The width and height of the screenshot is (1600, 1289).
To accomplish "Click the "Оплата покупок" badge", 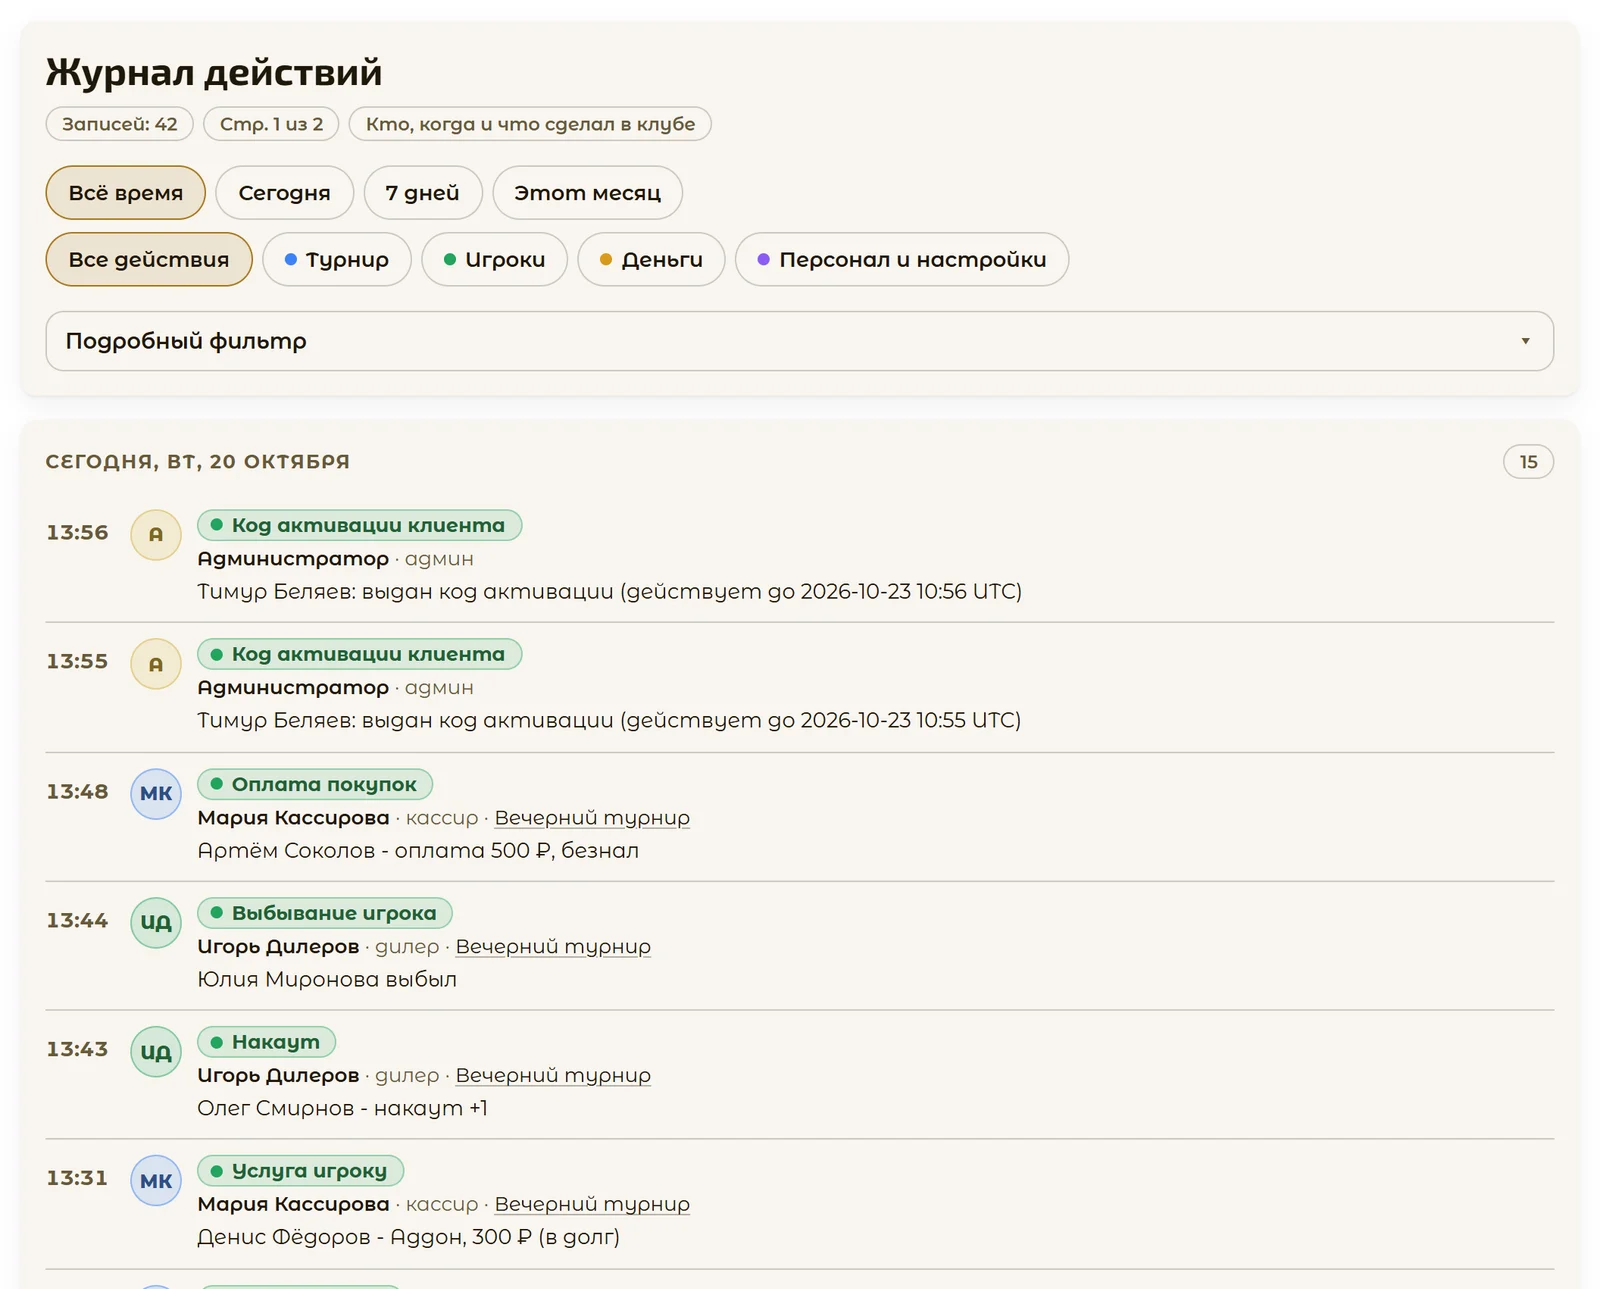I will tap(315, 784).
